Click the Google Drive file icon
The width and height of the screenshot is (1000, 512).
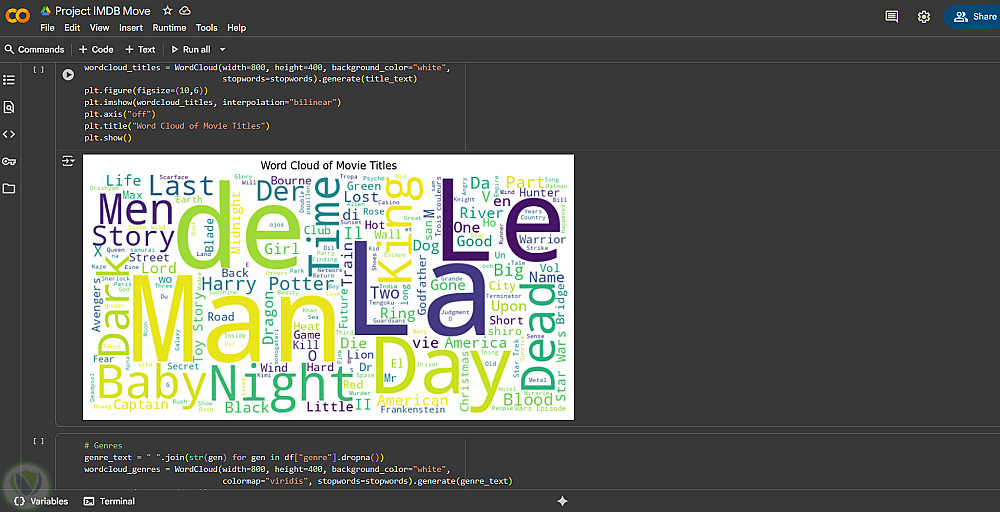point(45,10)
